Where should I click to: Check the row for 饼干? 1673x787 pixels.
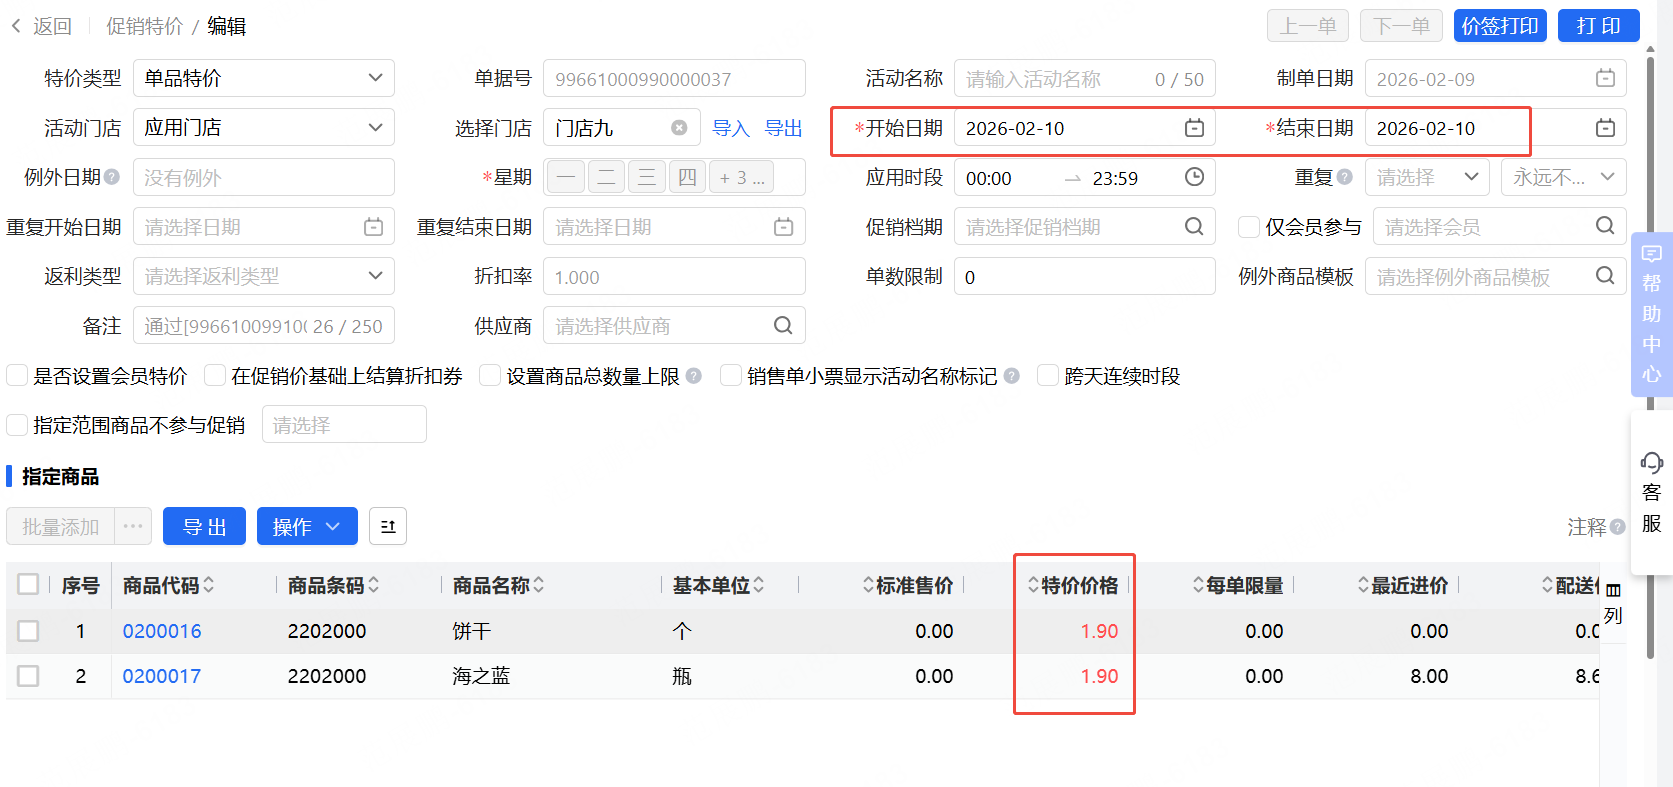[28, 631]
